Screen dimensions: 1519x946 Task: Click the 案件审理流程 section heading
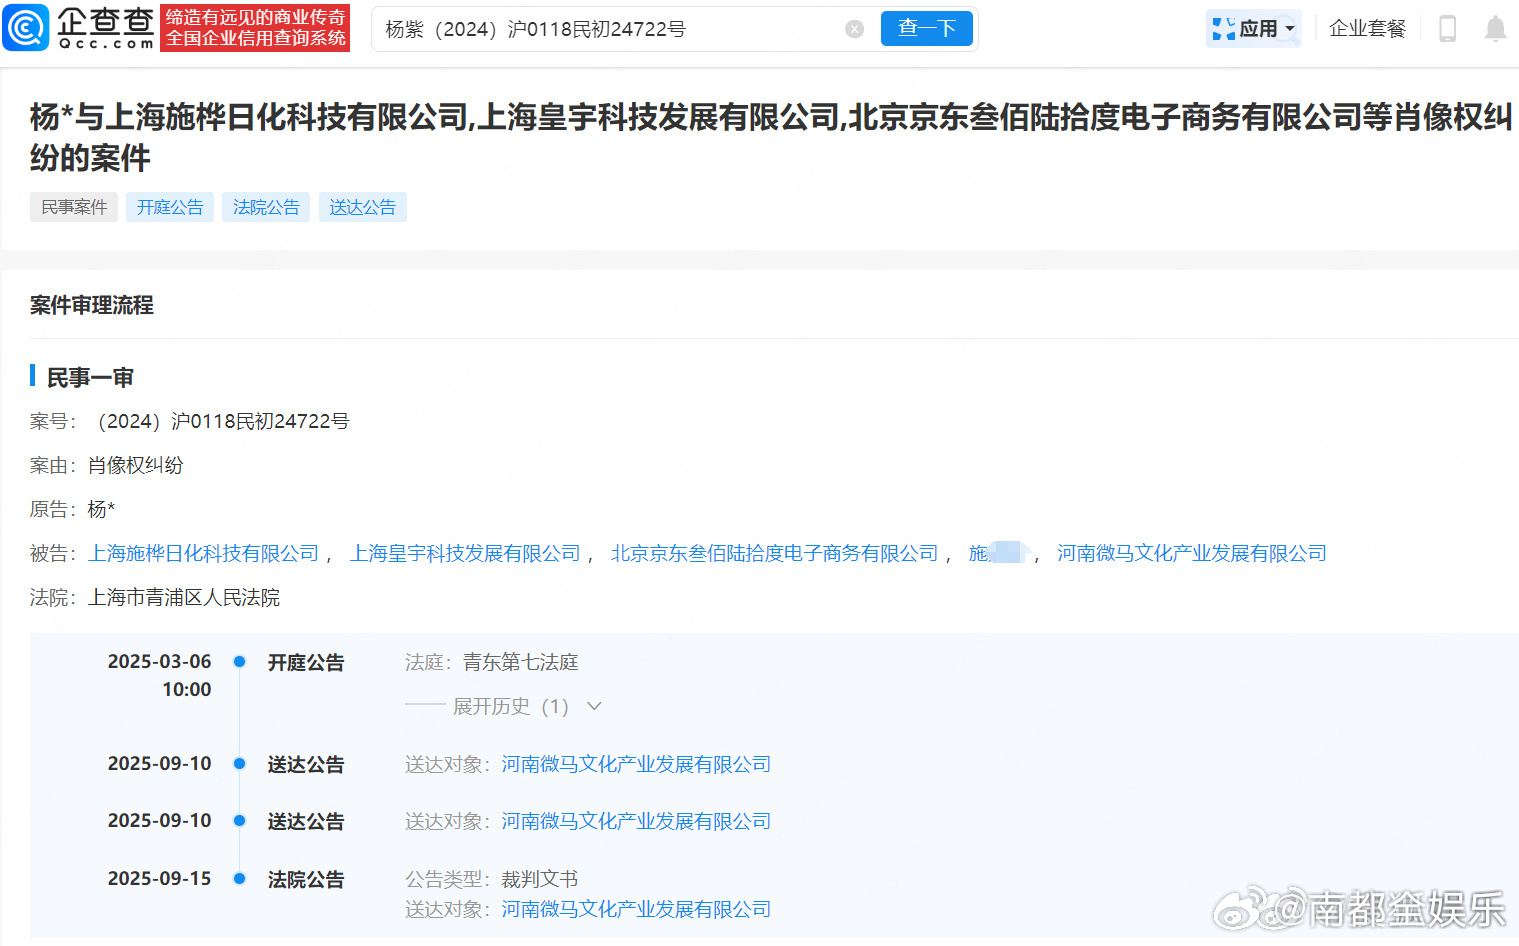point(92,305)
